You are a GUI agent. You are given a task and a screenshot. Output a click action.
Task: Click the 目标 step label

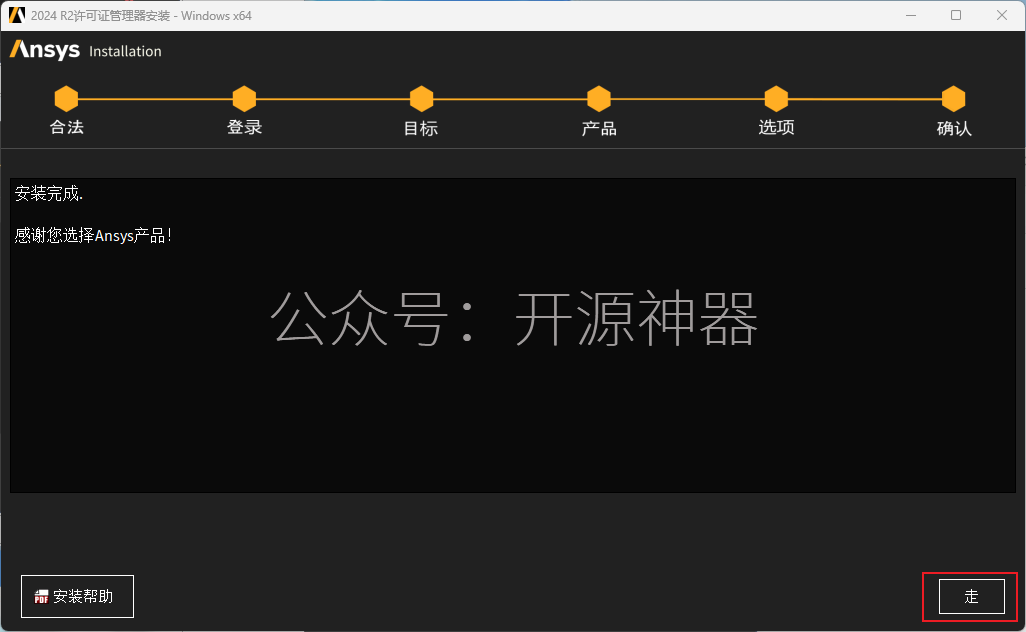pyautogui.click(x=421, y=128)
